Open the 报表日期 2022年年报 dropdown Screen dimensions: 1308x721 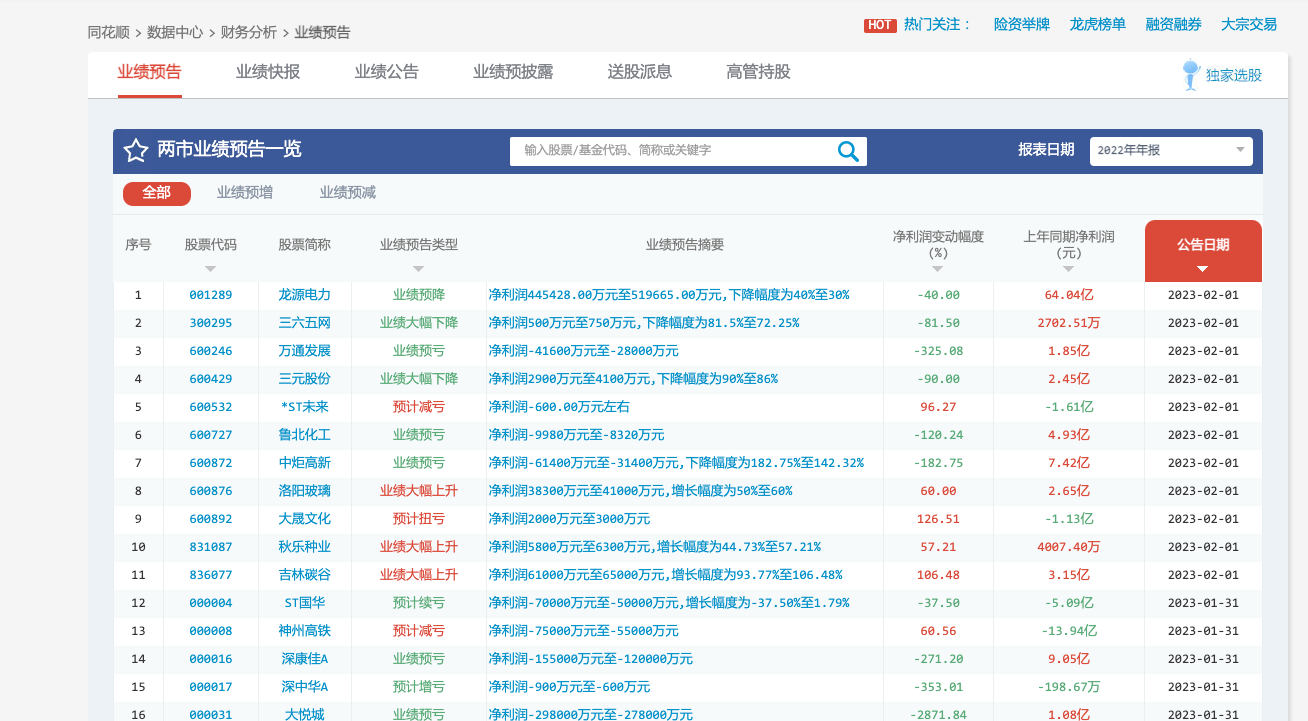[1171, 150]
